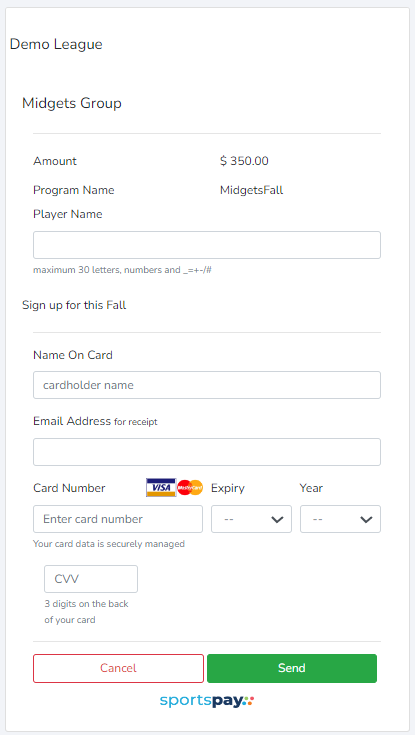
Task: Click the Midgets Group title
Action: 72,103
